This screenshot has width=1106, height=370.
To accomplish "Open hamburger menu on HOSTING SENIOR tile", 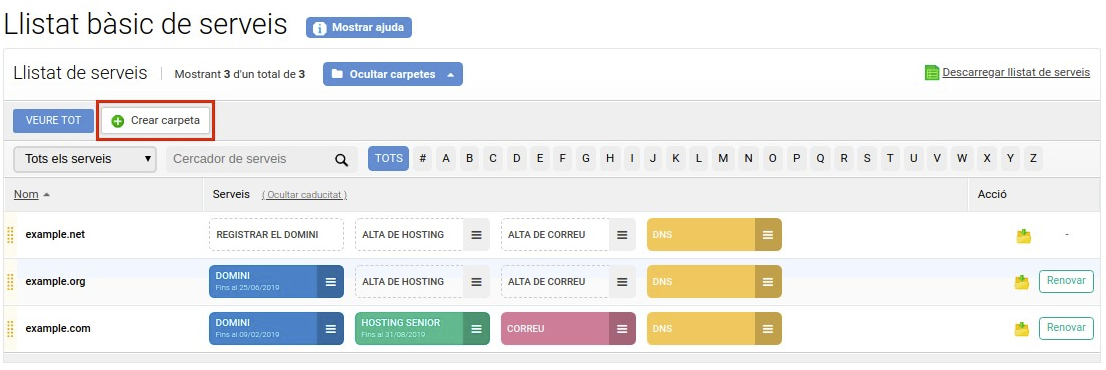I will [x=476, y=328].
